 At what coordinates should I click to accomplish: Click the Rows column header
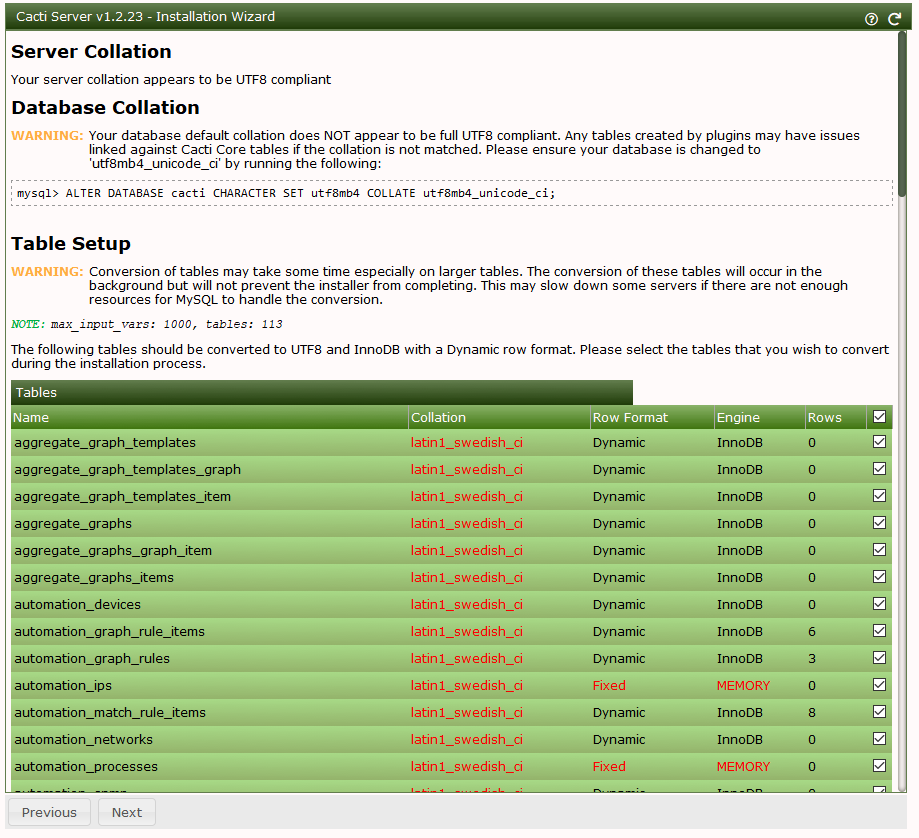pyautogui.click(x=836, y=417)
